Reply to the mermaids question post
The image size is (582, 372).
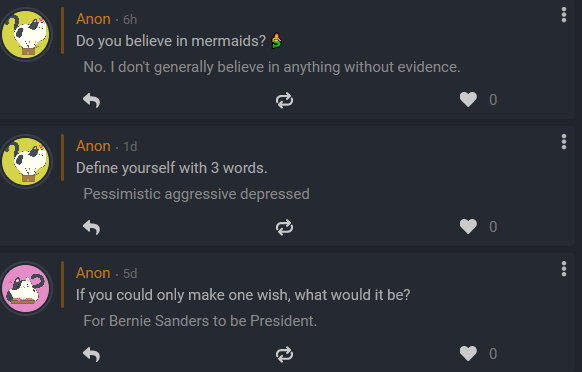92,100
